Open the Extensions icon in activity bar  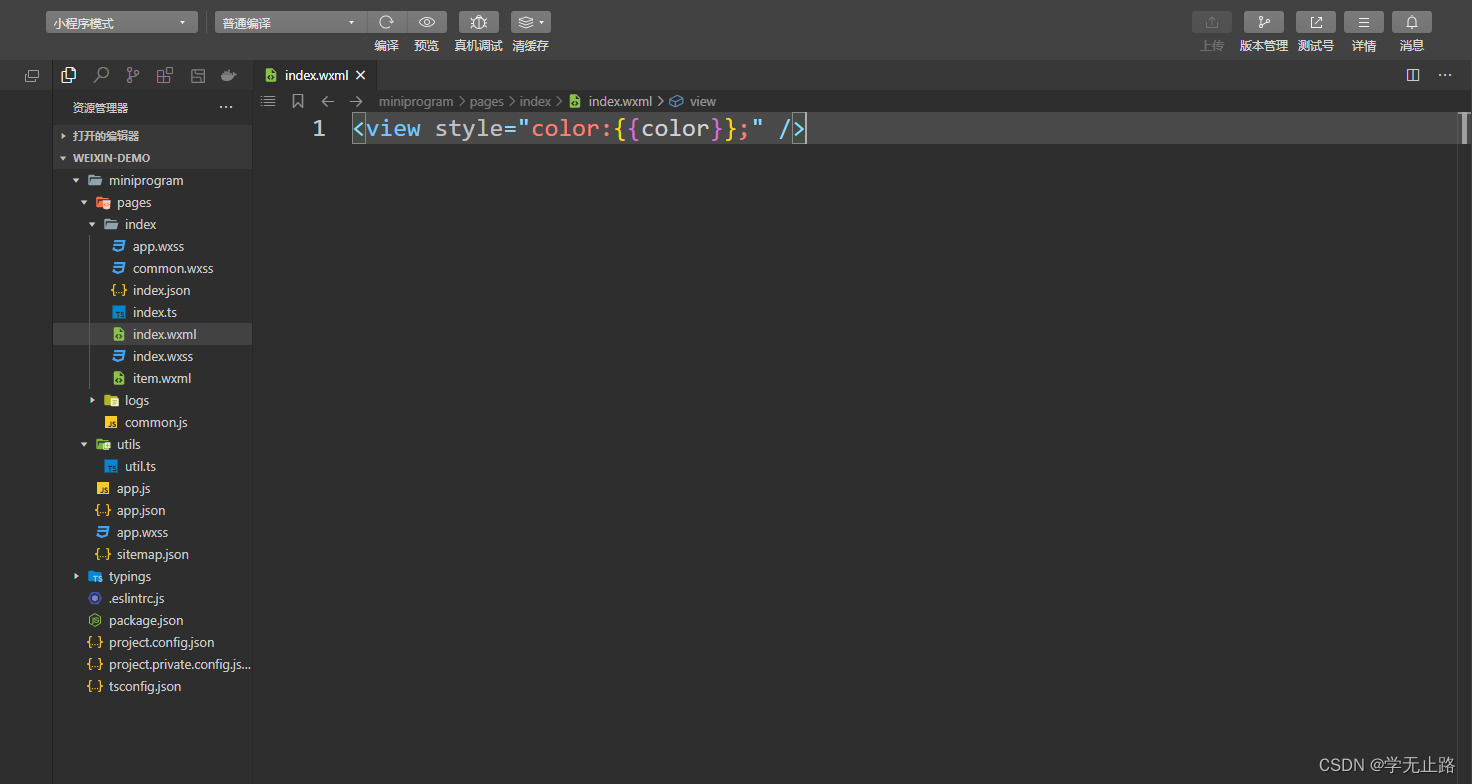tap(165, 75)
